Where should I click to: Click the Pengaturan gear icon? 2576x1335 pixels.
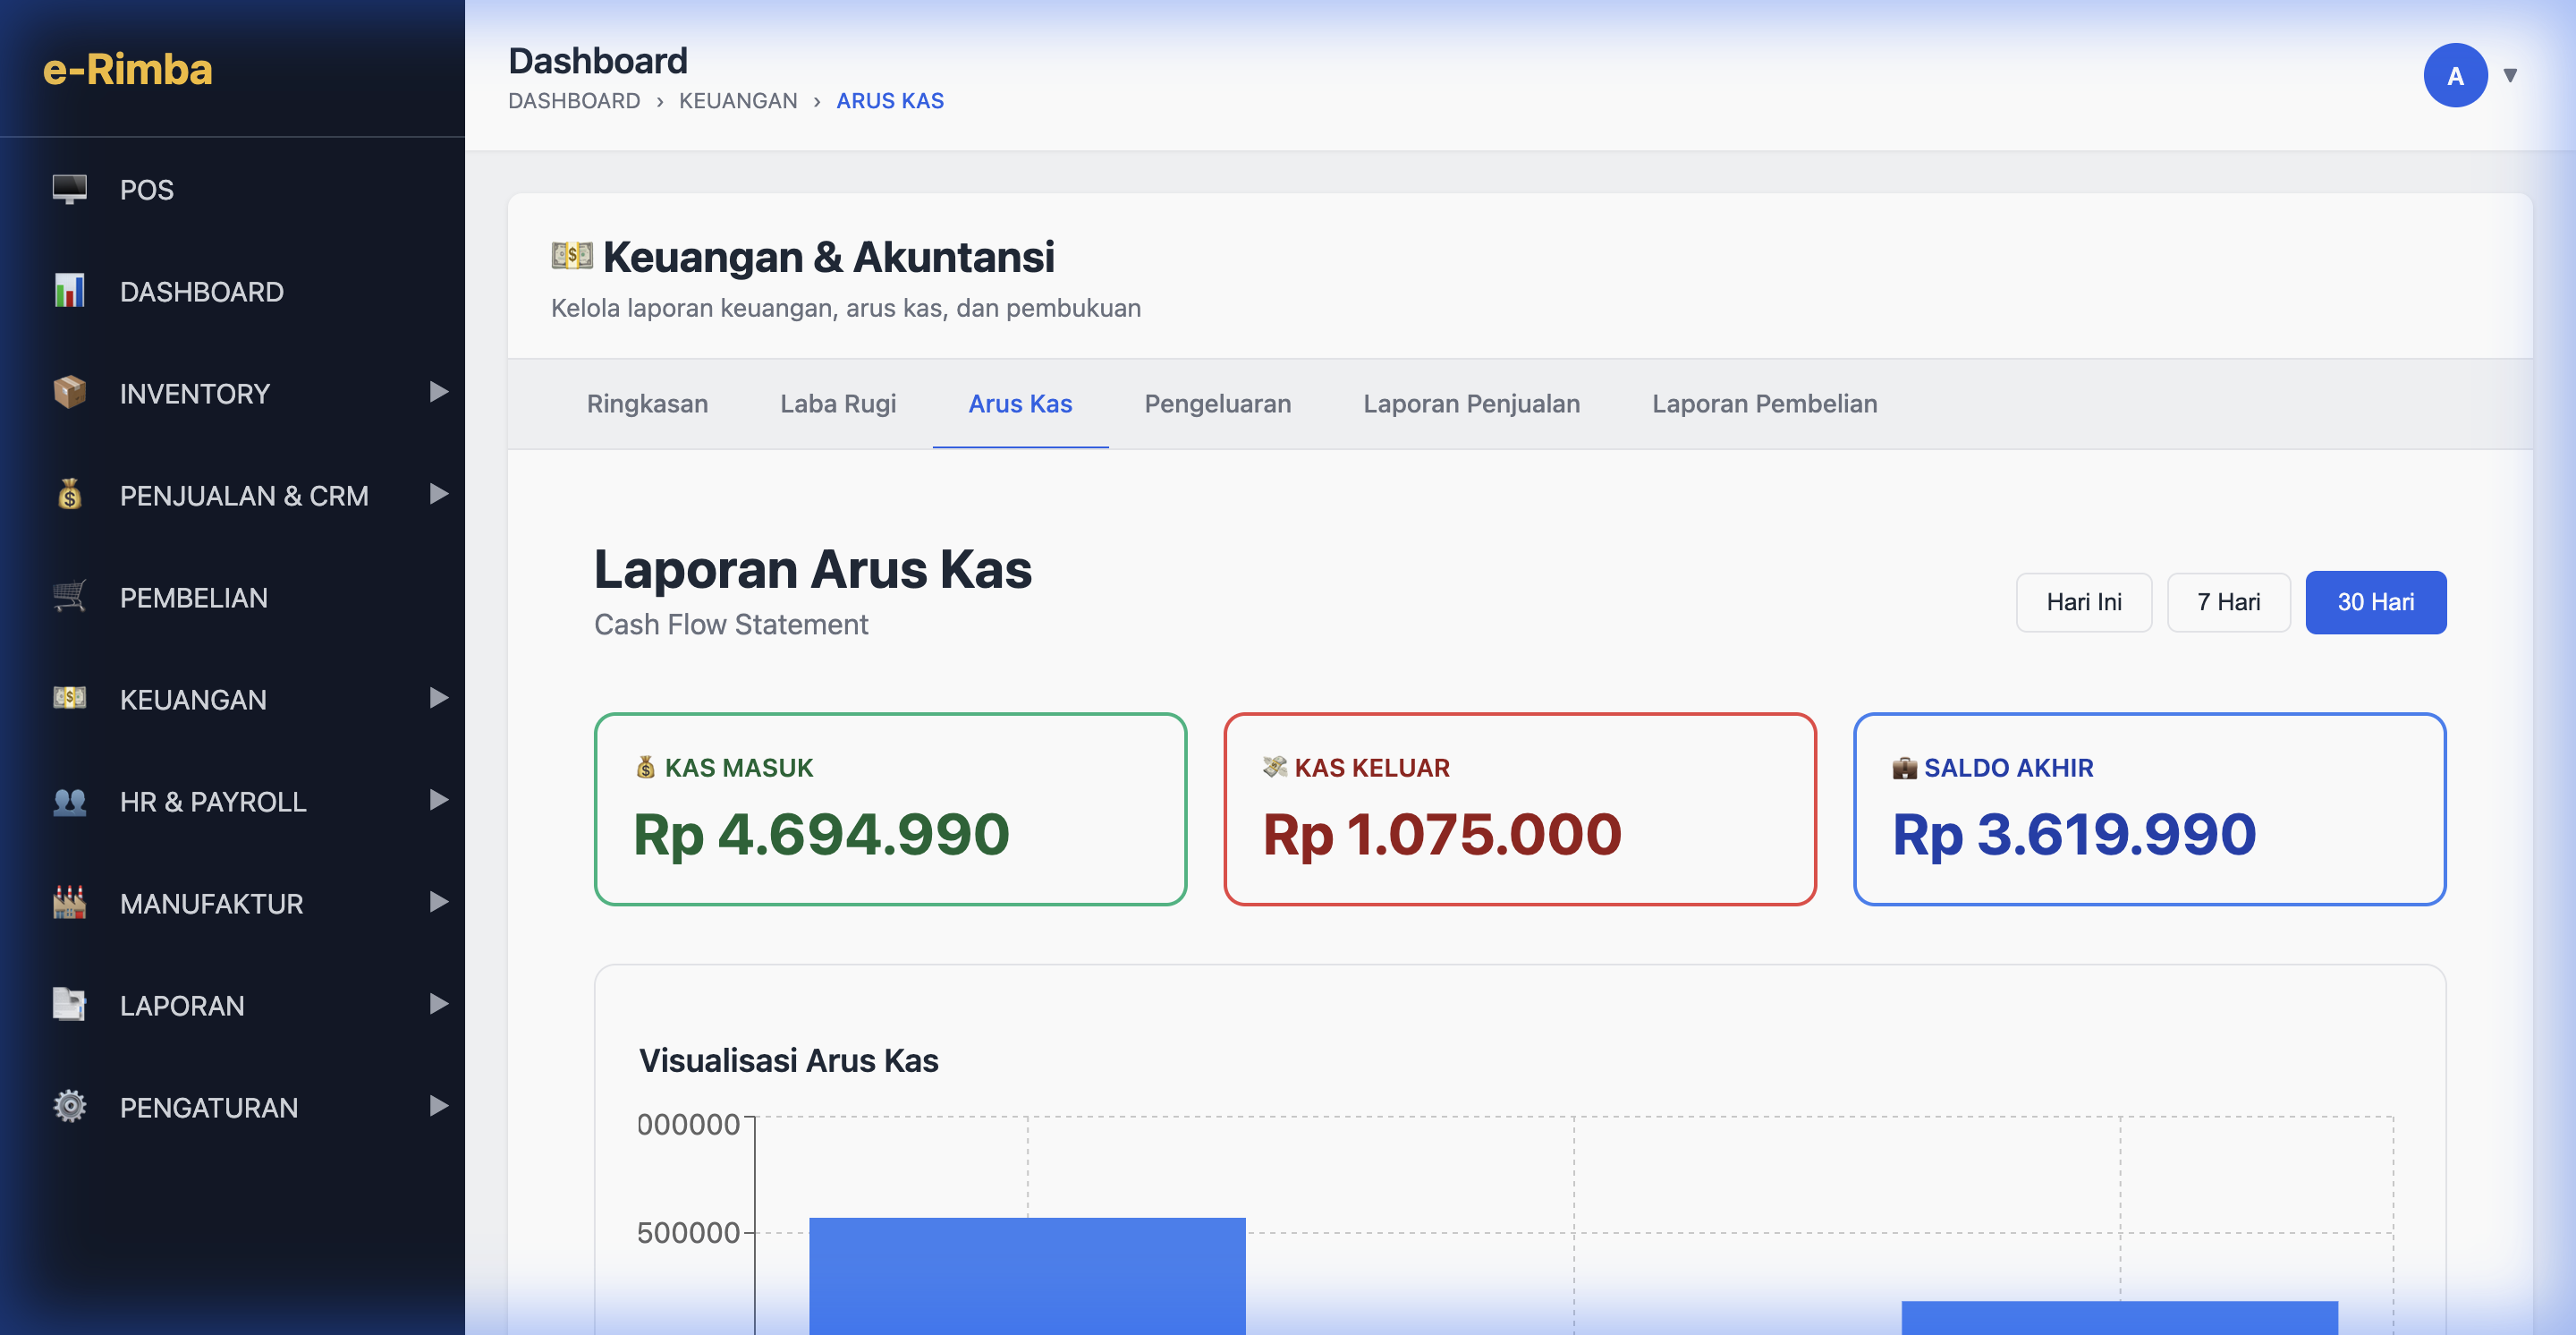click(x=69, y=1107)
